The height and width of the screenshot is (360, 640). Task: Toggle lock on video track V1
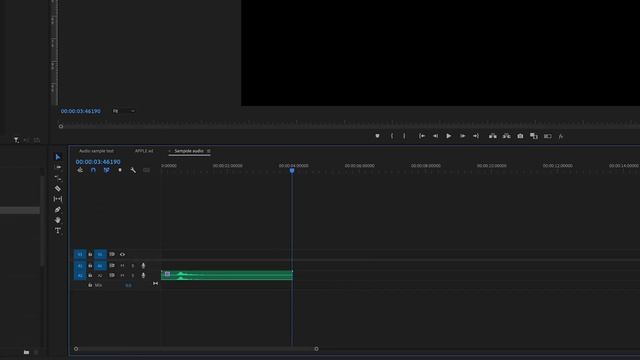click(x=90, y=254)
